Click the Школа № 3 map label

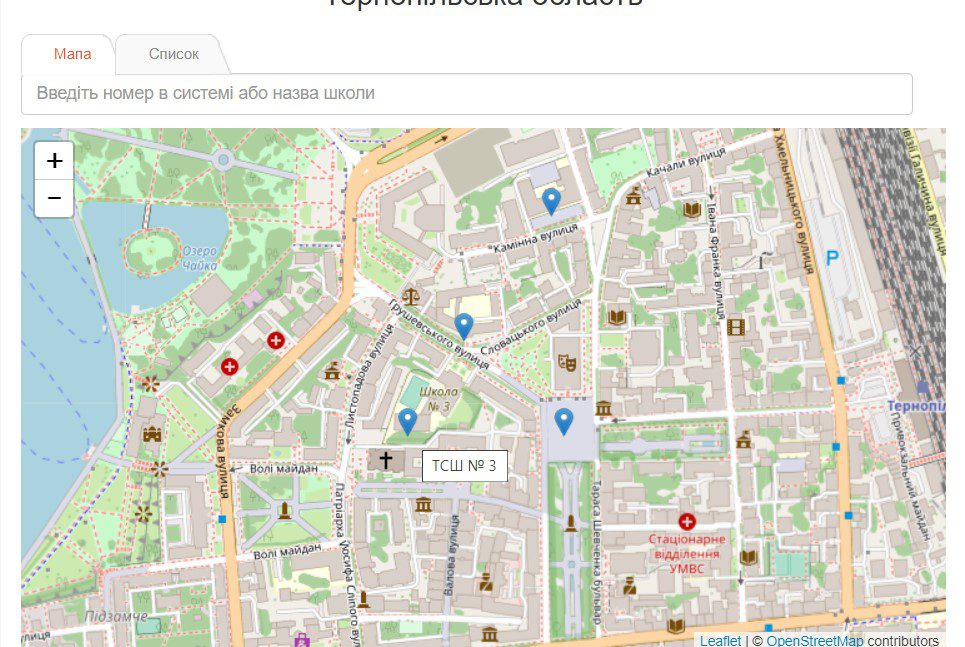(x=438, y=399)
